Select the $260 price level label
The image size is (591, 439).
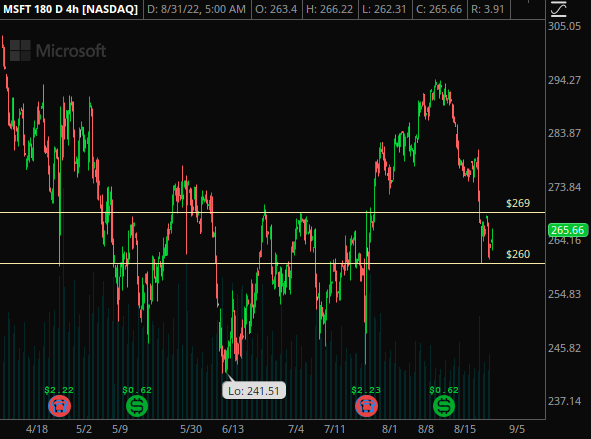518,254
